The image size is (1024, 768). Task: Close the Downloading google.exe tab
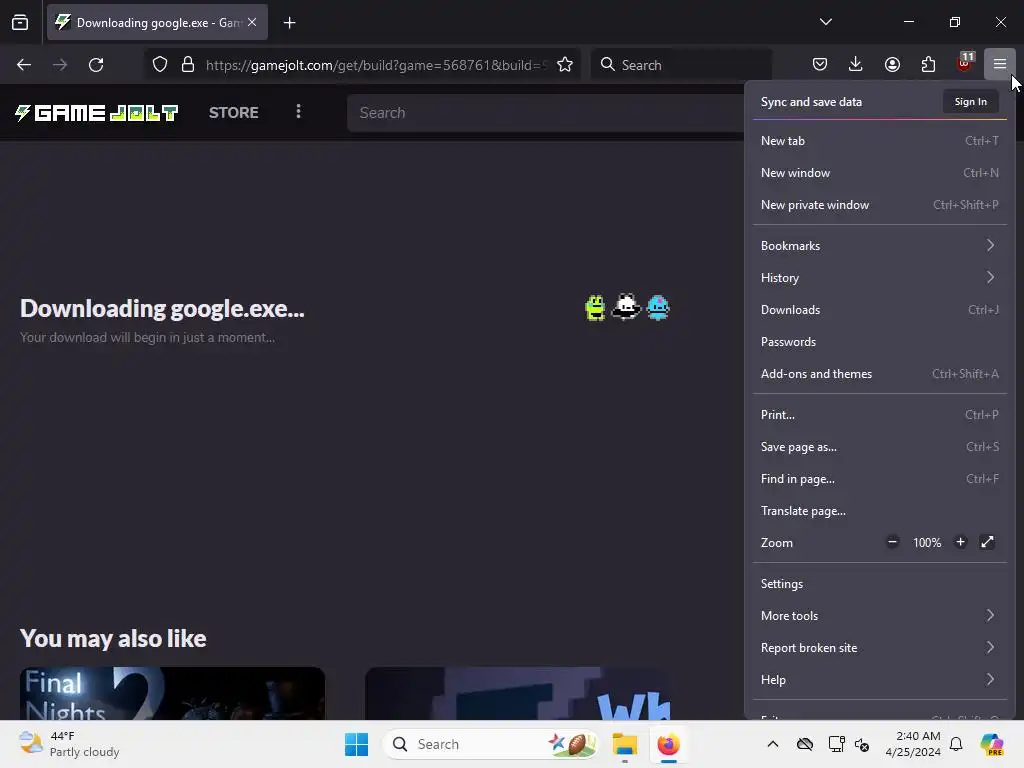(x=252, y=22)
